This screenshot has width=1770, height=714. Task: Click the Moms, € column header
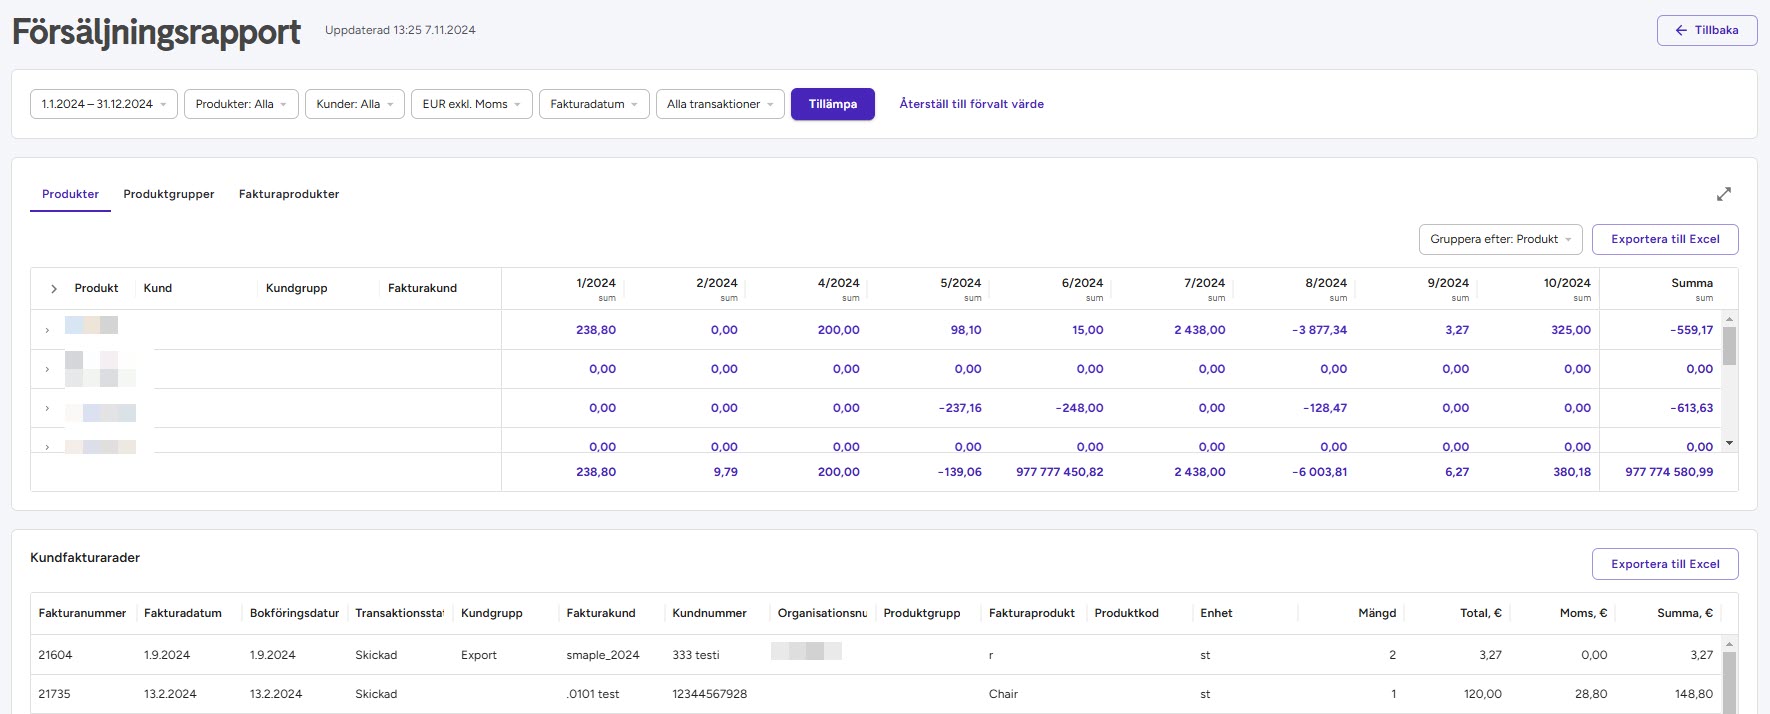[1583, 613]
